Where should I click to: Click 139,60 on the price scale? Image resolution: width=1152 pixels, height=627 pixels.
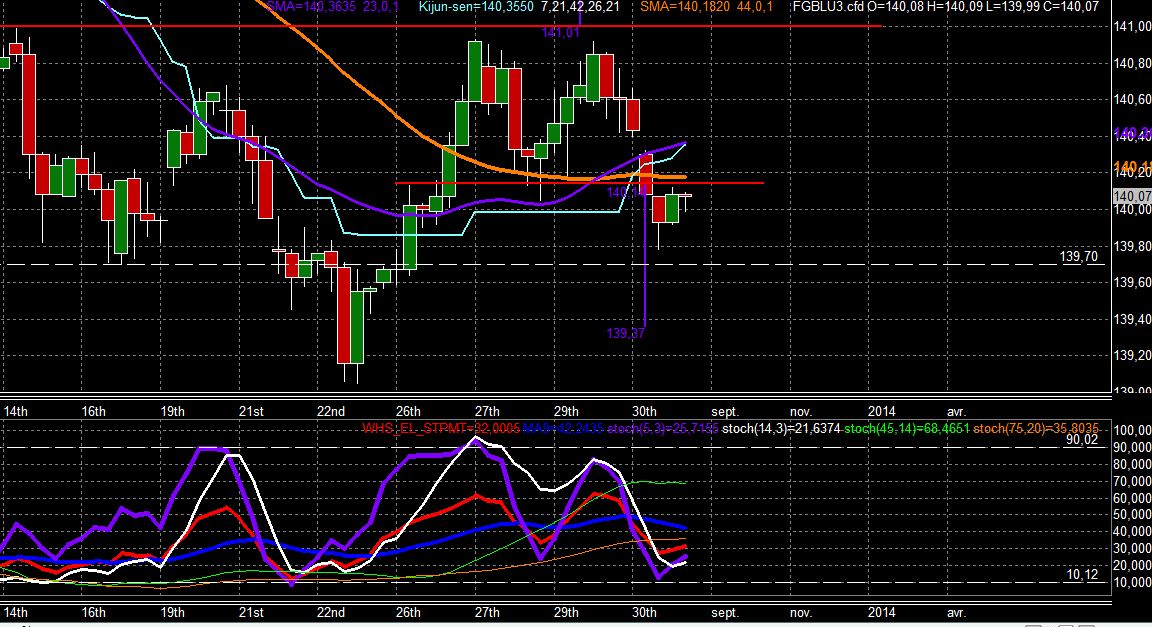tap(1132, 282)
